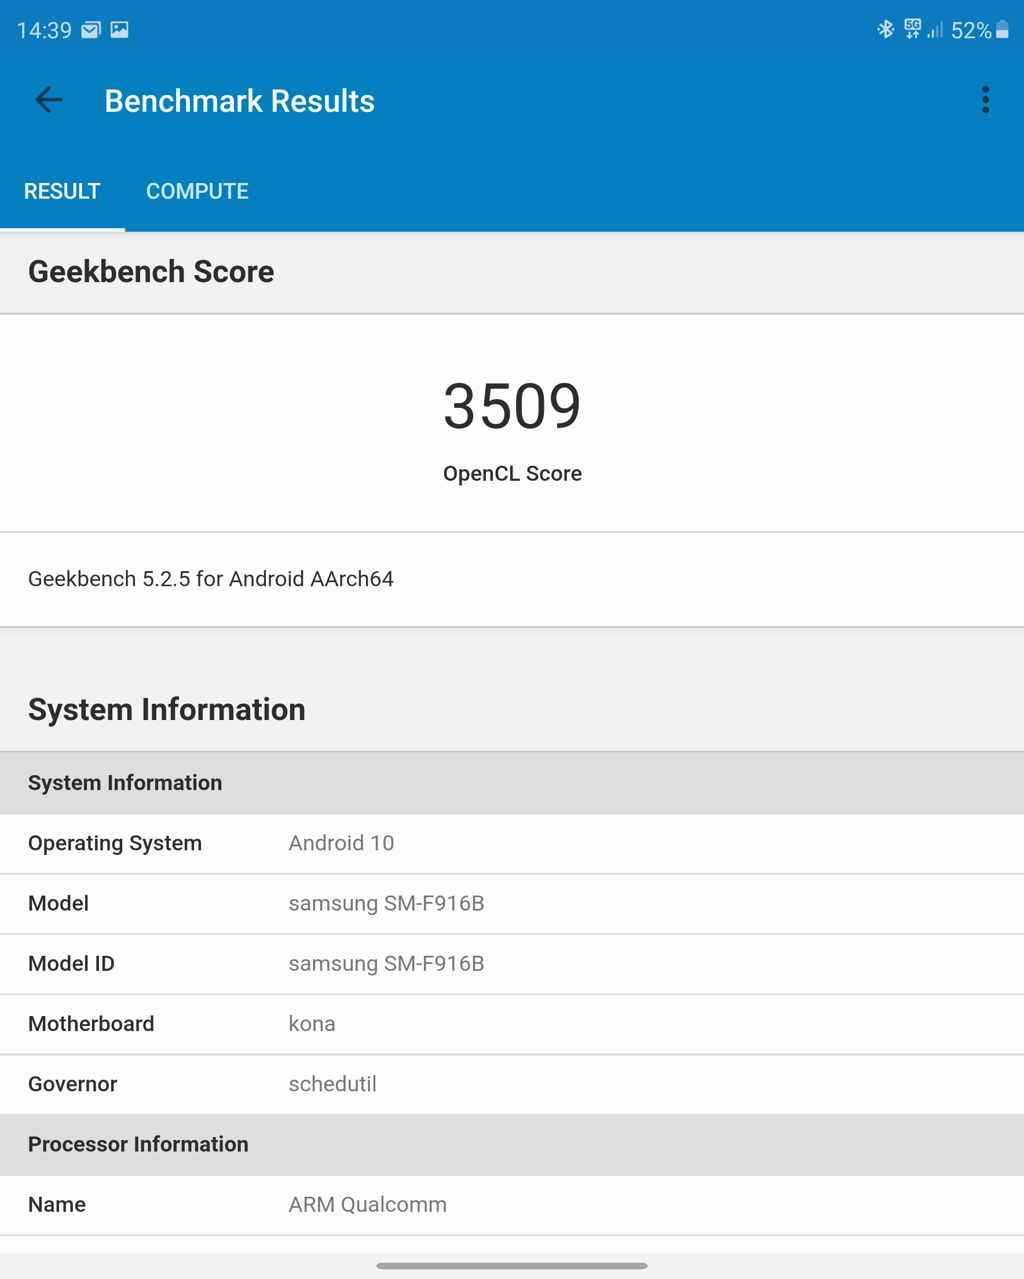Tap the 5G network indicator icon
Viewport: 1024px width, 1279px height.
pyautogui.click(x=912, y=30)
